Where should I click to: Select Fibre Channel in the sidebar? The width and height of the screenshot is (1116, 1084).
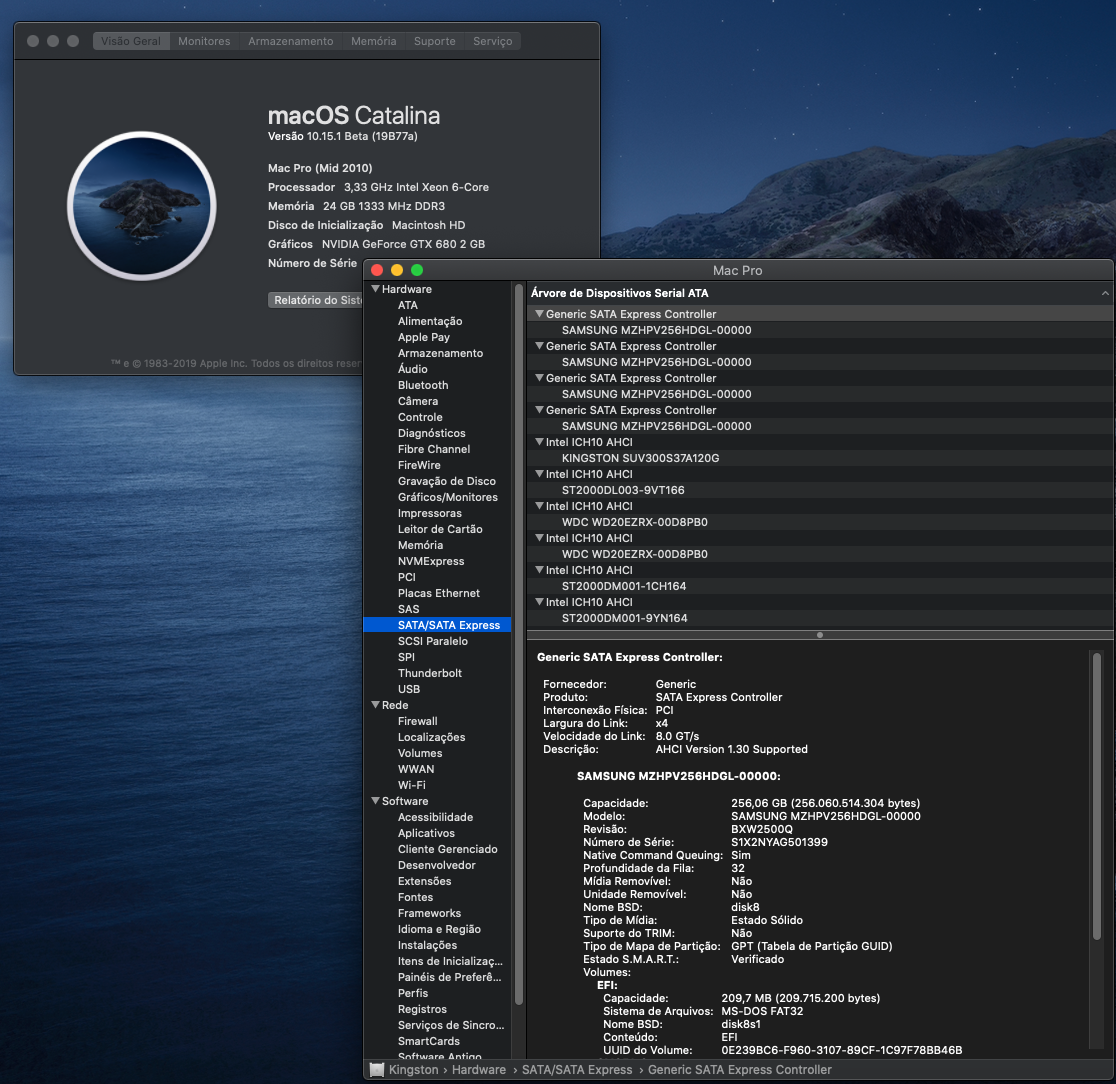[433, 449]
